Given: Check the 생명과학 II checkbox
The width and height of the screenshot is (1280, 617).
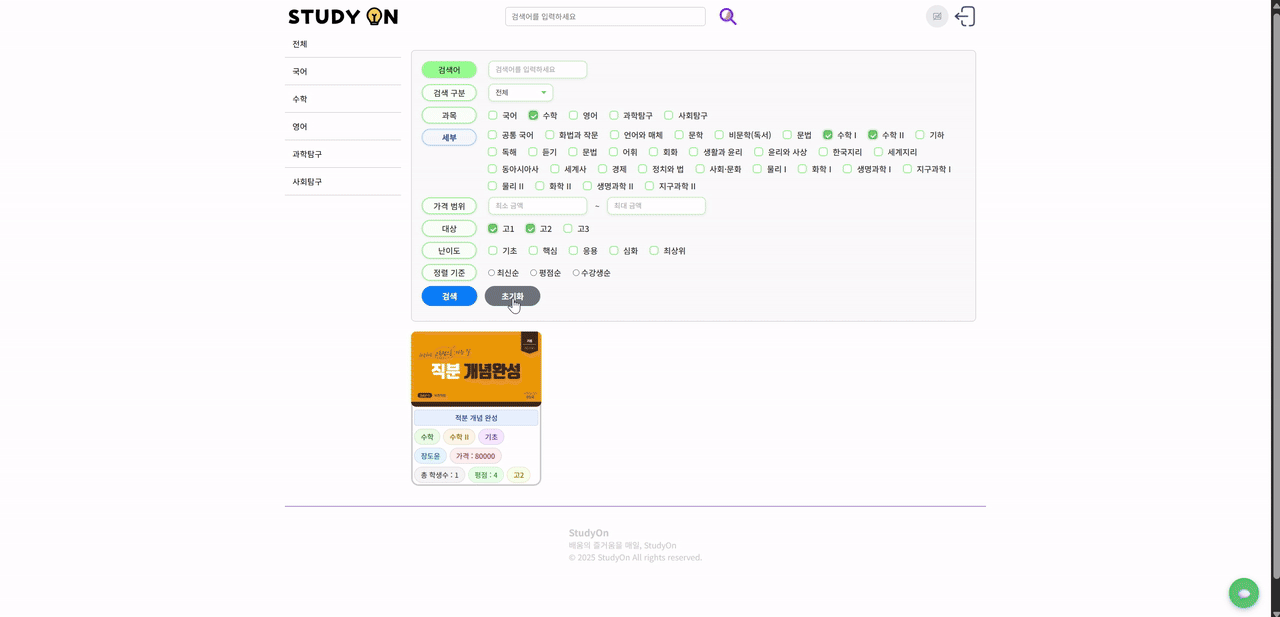Looking at the screenshot, I should (x=588, y=186).
